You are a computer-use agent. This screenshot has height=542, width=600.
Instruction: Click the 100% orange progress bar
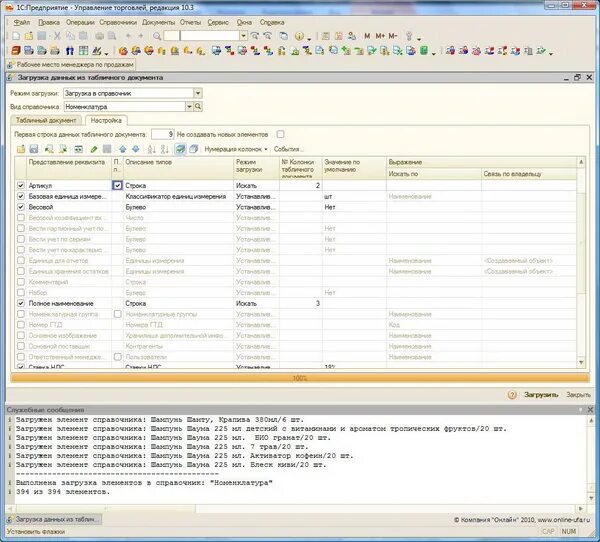[300, 378]
